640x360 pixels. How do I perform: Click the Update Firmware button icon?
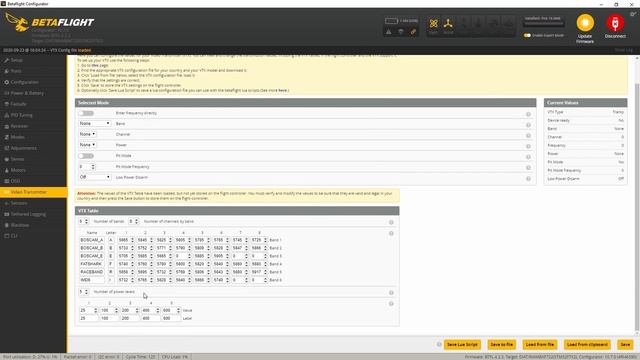pyautogui.click(x=585, y=23)
